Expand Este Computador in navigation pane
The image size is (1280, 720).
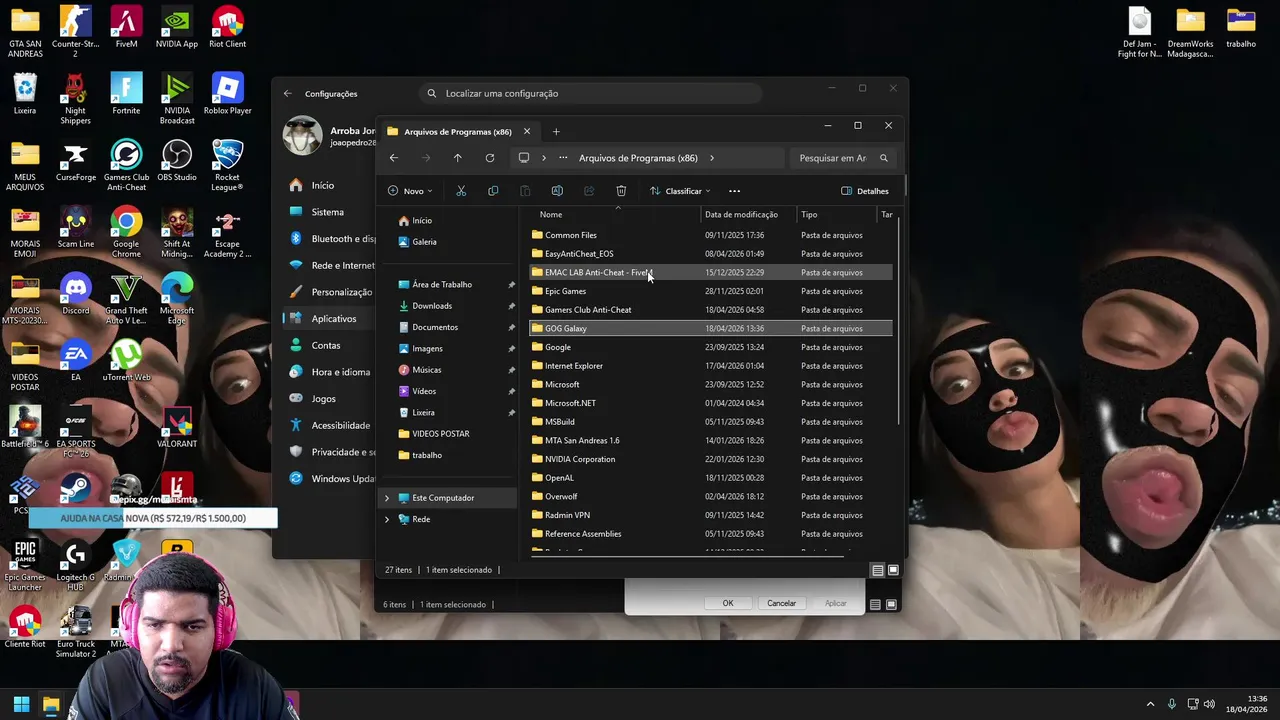(387, 498)
